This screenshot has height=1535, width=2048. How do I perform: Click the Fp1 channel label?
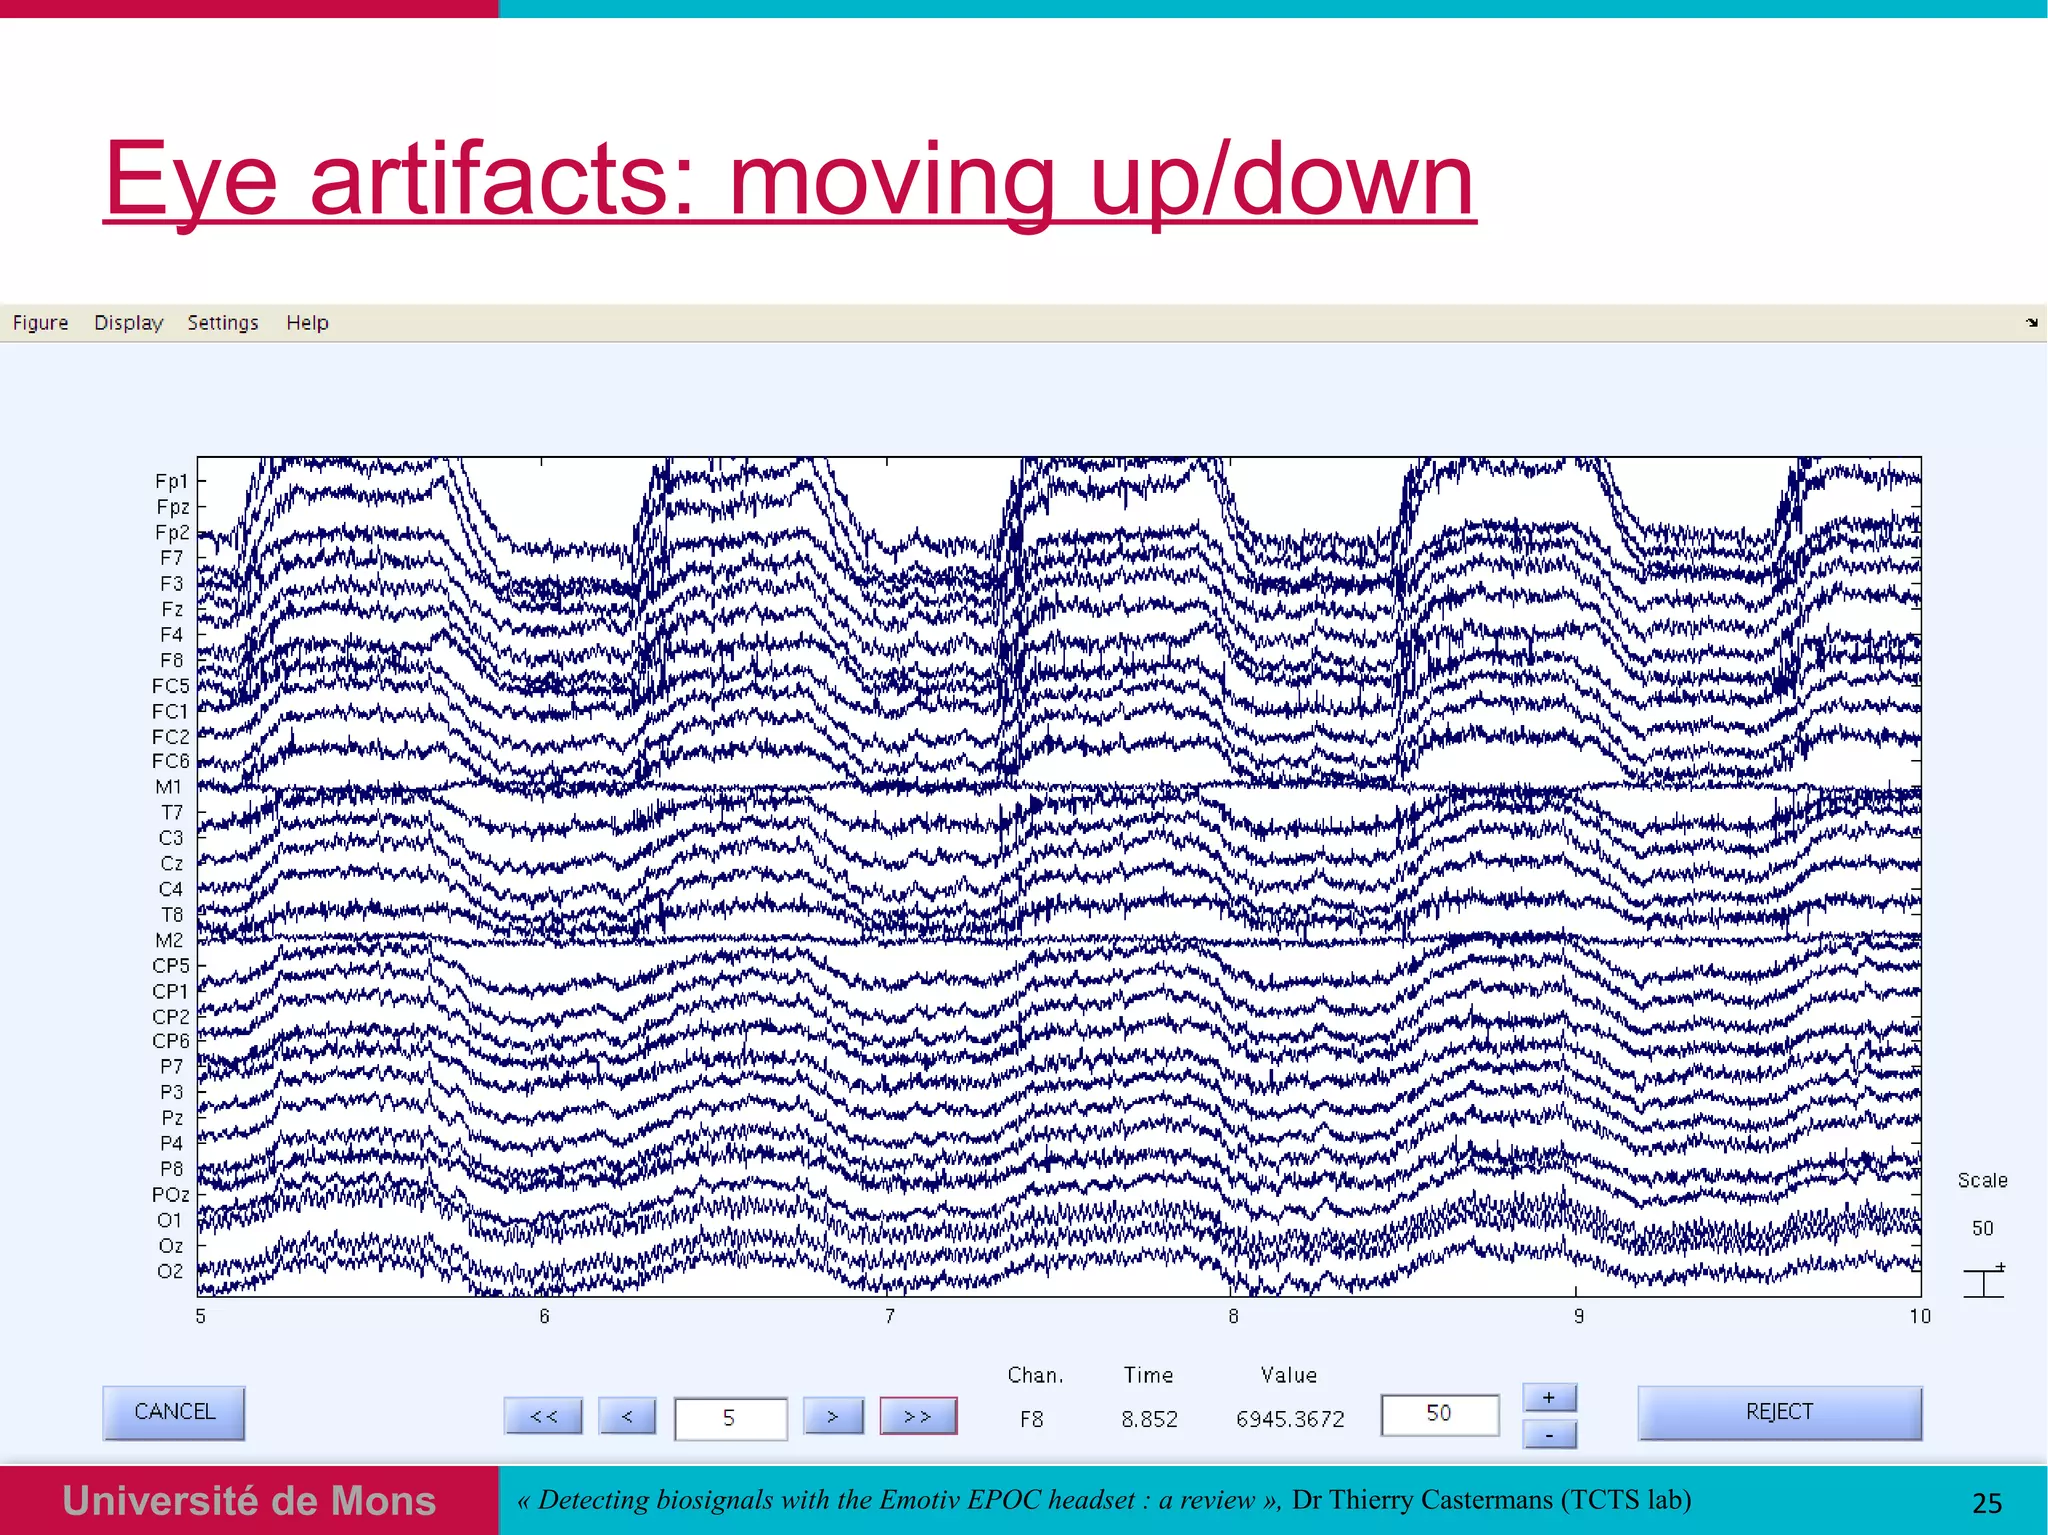[x=171, y=482]
